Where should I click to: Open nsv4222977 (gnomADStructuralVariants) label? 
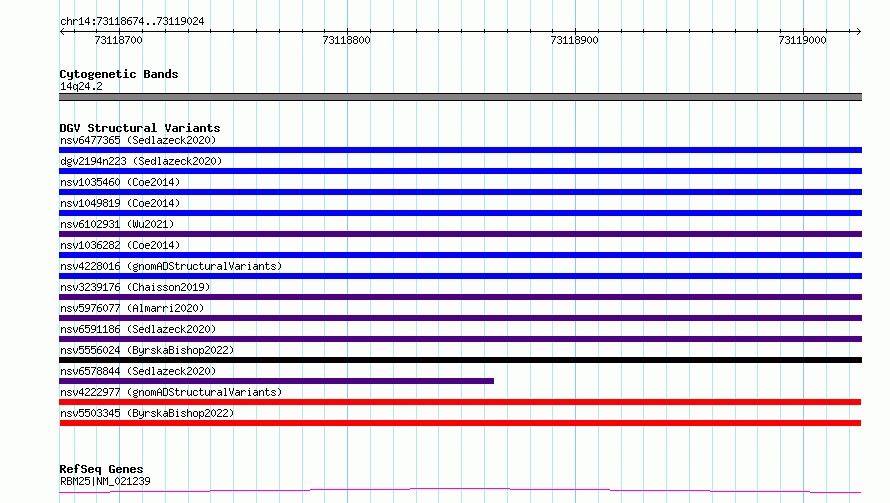(171, 392)
